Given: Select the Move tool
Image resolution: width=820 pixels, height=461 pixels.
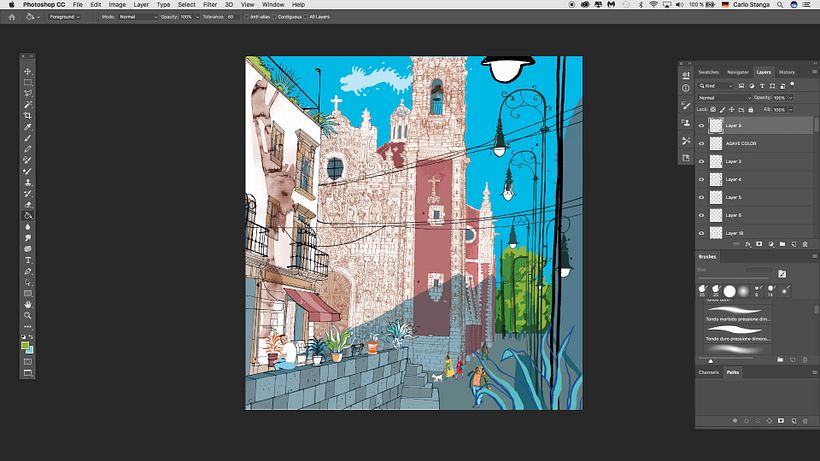Looking at the screenshot, I should click(x=28, y=72).
